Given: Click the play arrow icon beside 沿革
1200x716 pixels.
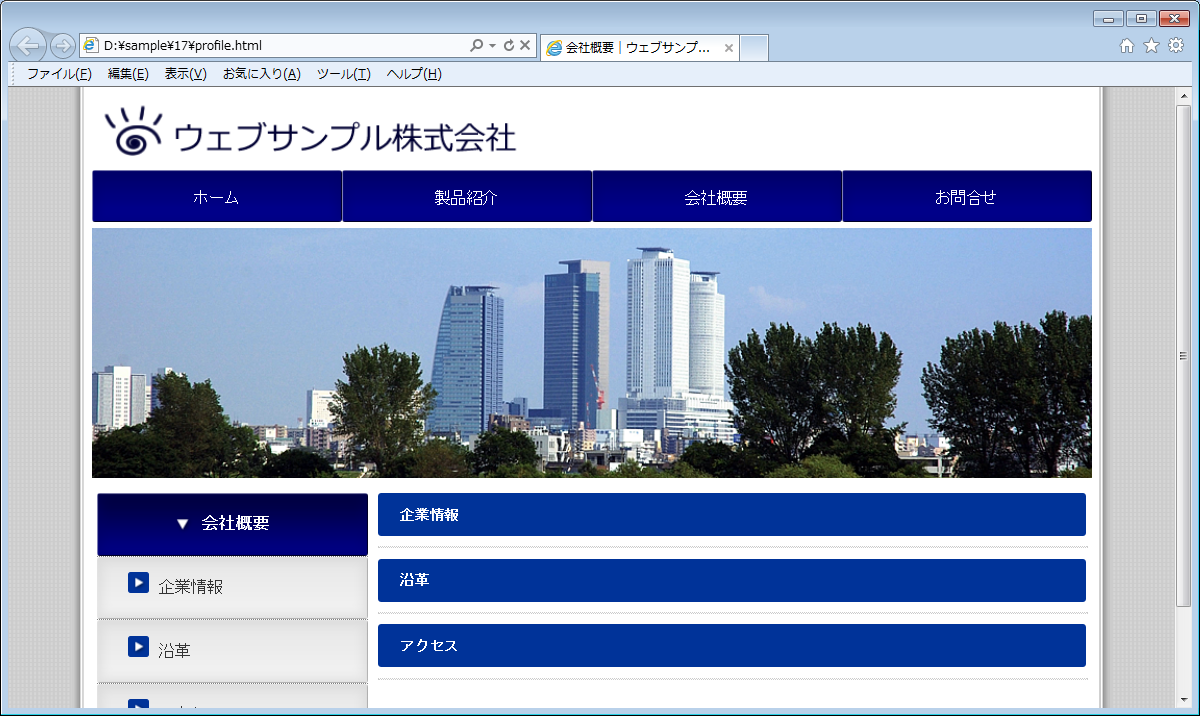Looking at the screenshot, I should point(138,647).
